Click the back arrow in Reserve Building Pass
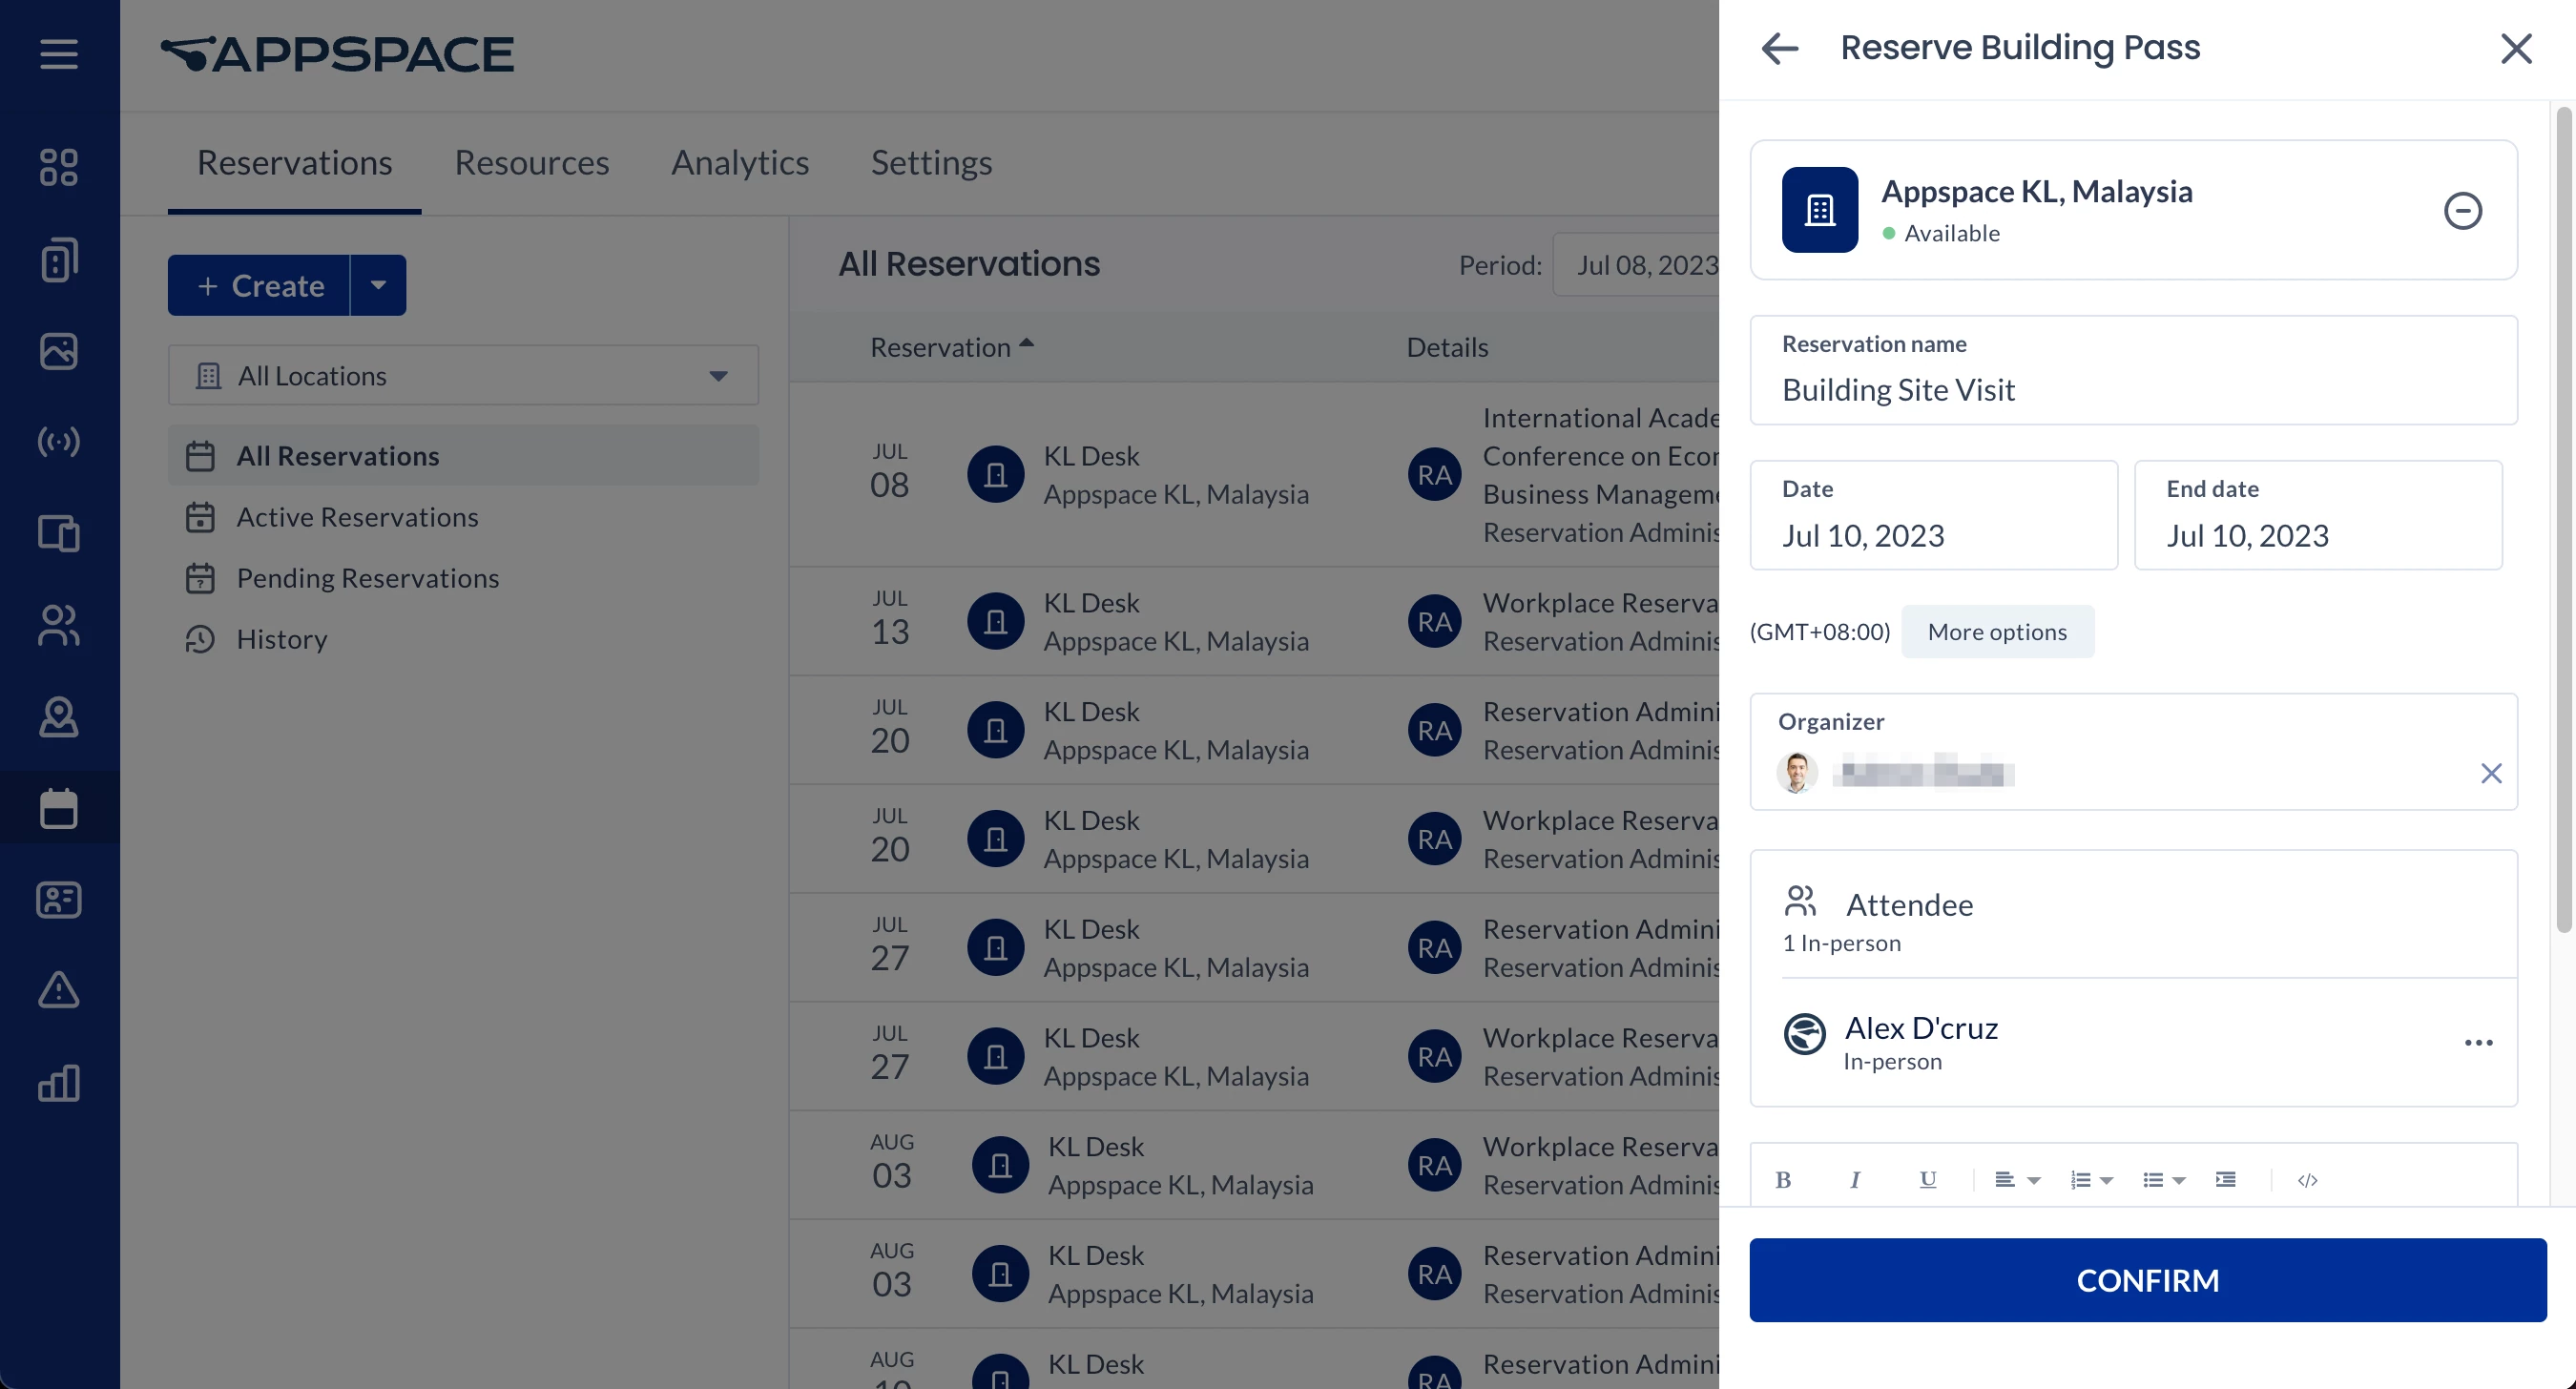The height and width of the screenshot is (1389, 2576). click(x=1779, y=48)
